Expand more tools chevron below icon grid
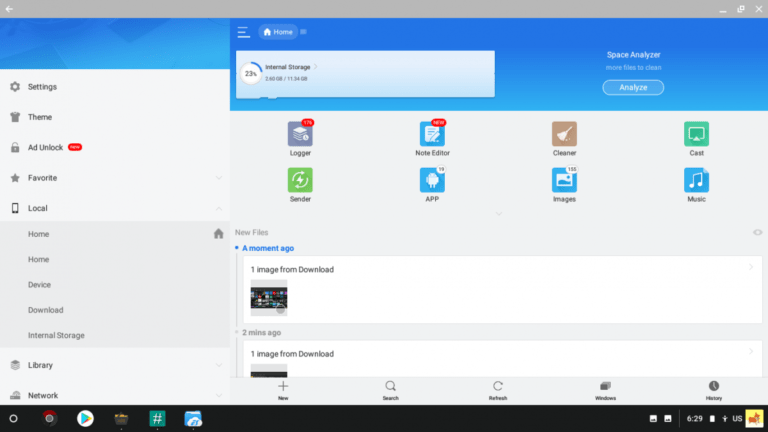This screenshot has width=768, height=432. coord(498,213)
